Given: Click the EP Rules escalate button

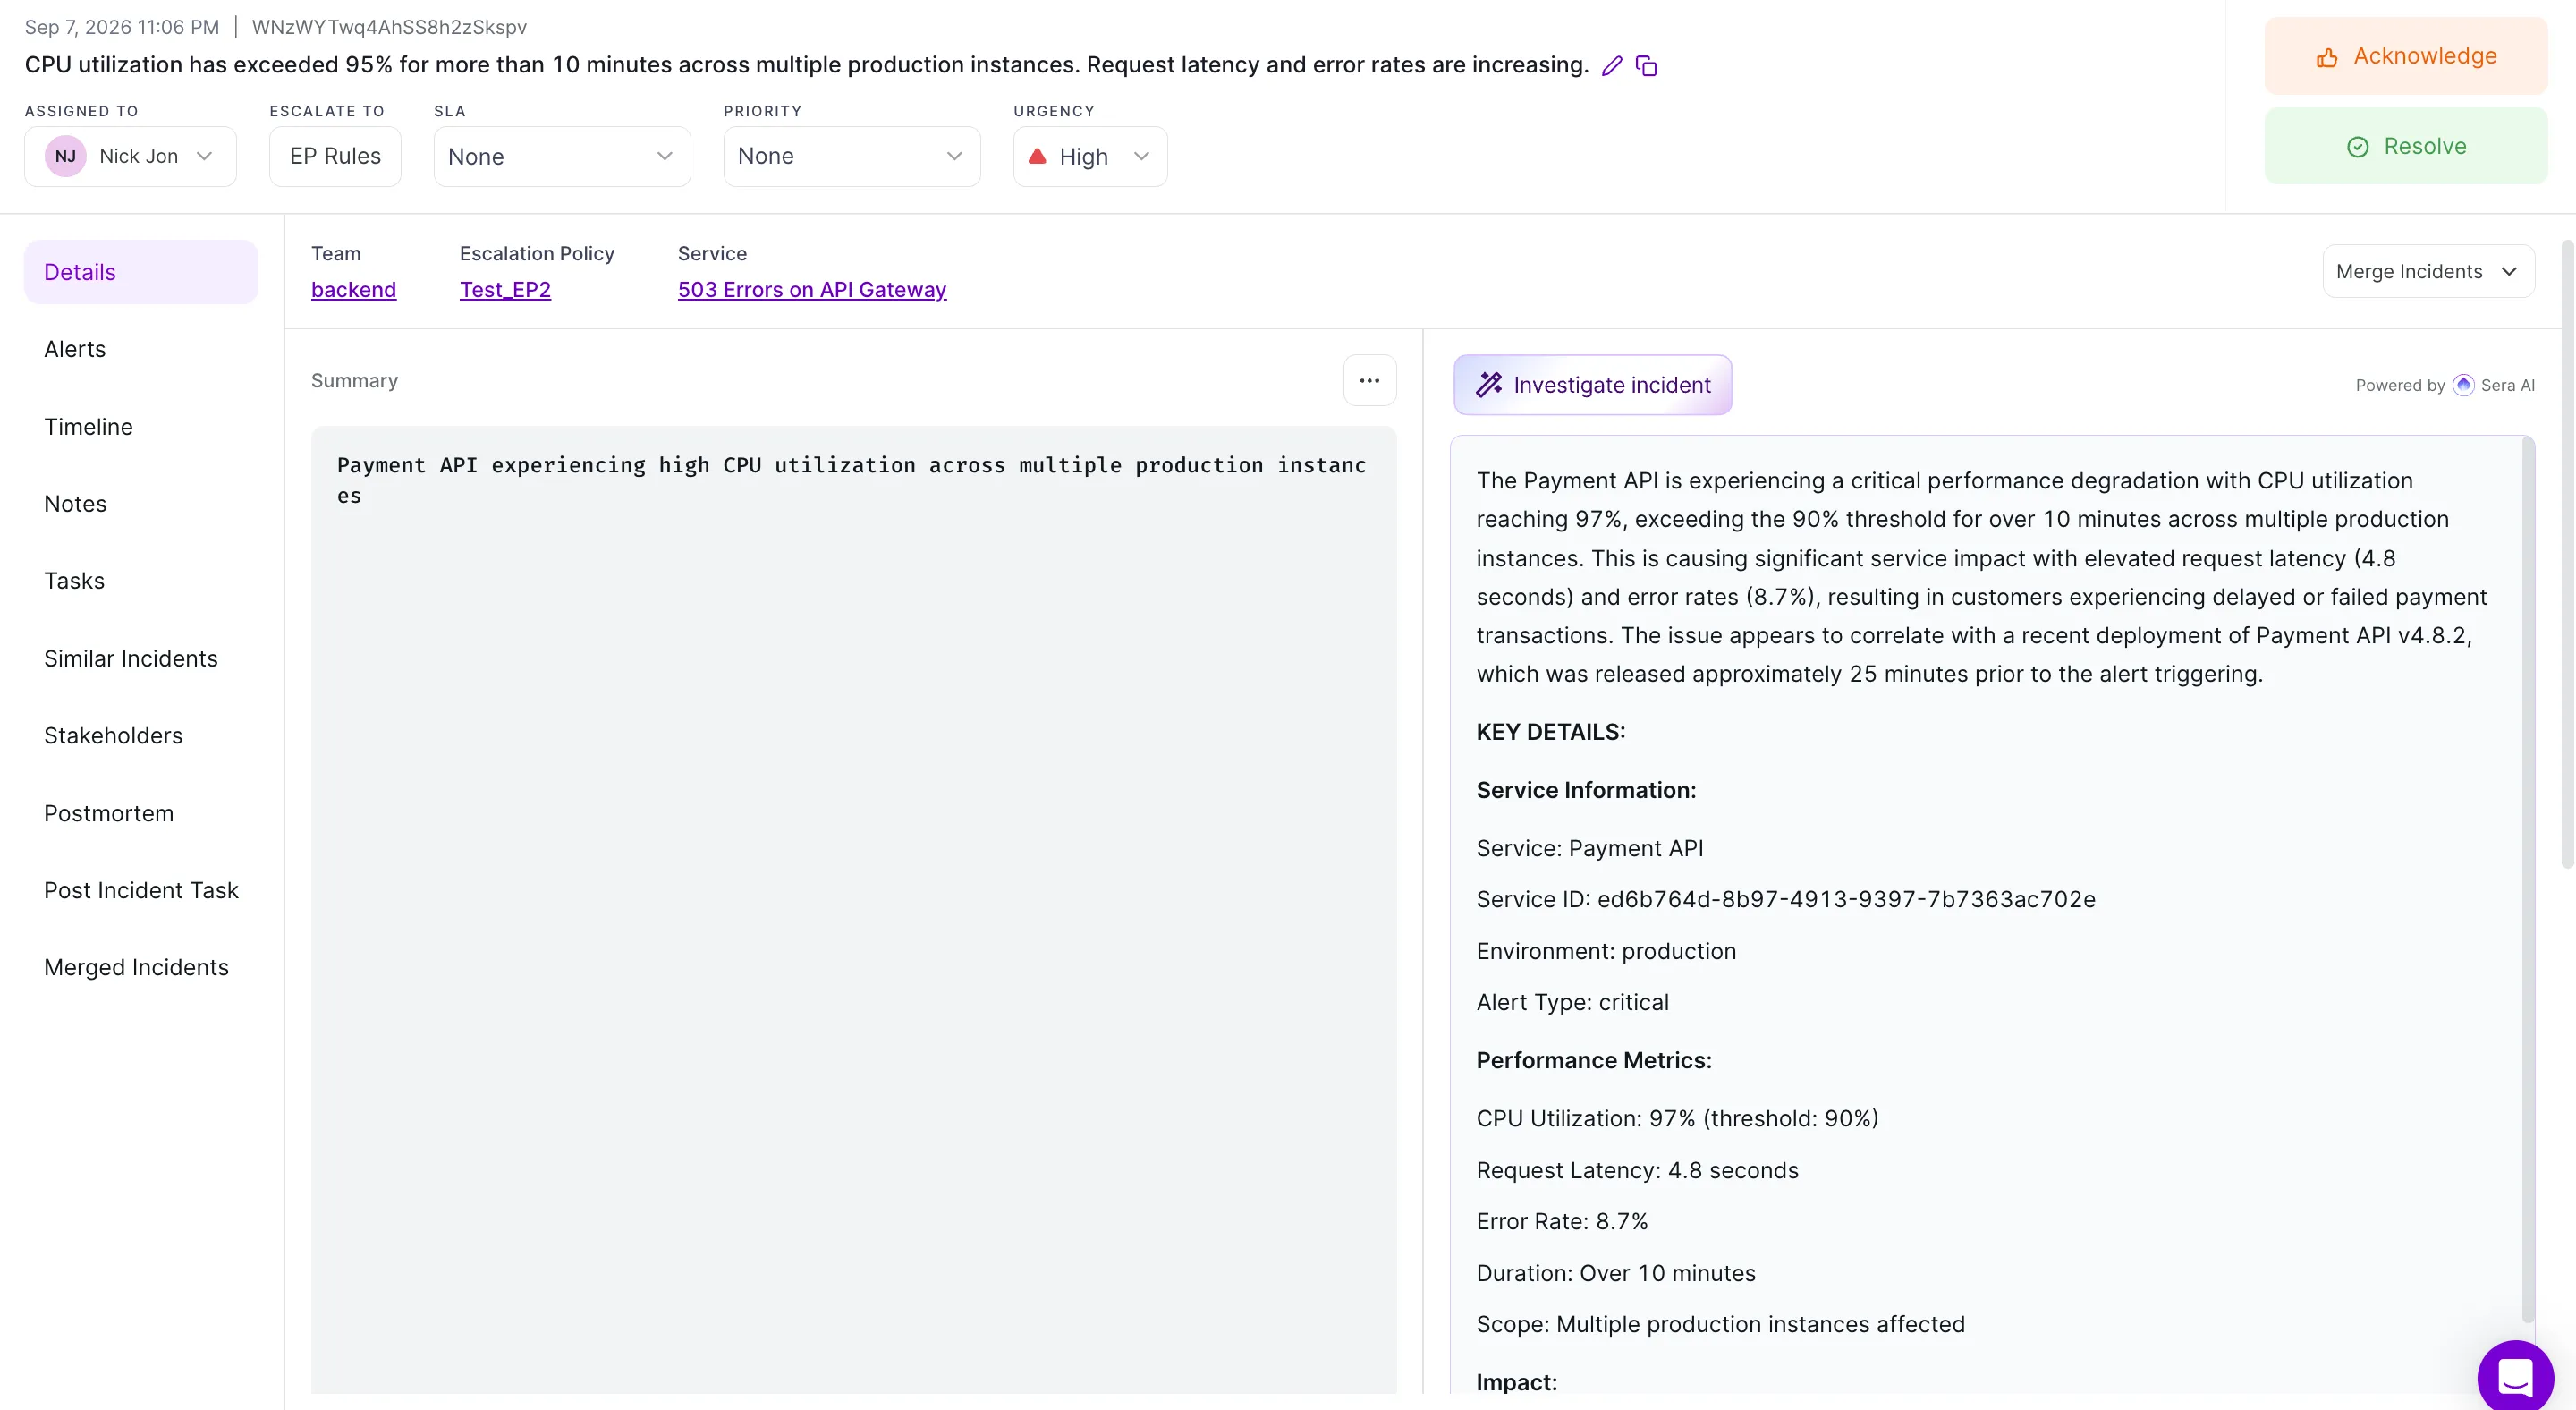Looking at the screenshot, I should pyautogui.click(x=335, y=156).
